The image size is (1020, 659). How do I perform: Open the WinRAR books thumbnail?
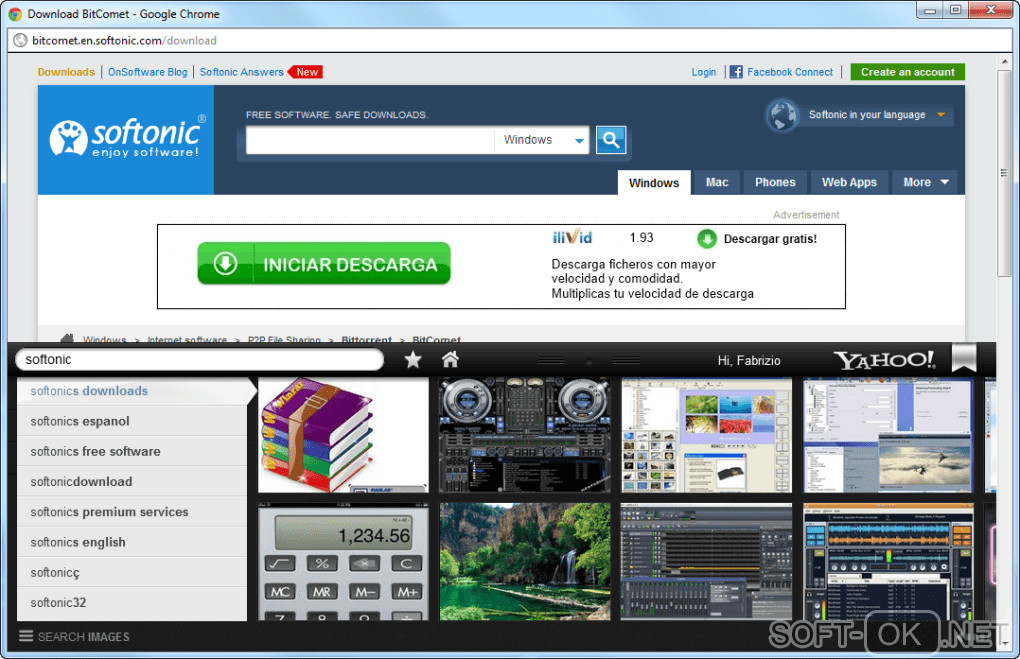point(343,435)
